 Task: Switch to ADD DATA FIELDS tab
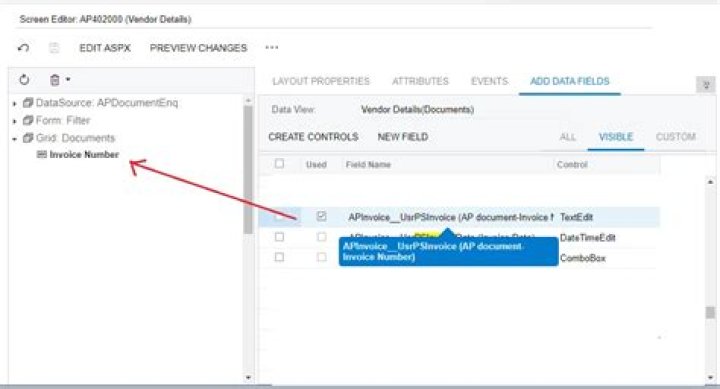[x=570, y=81]
